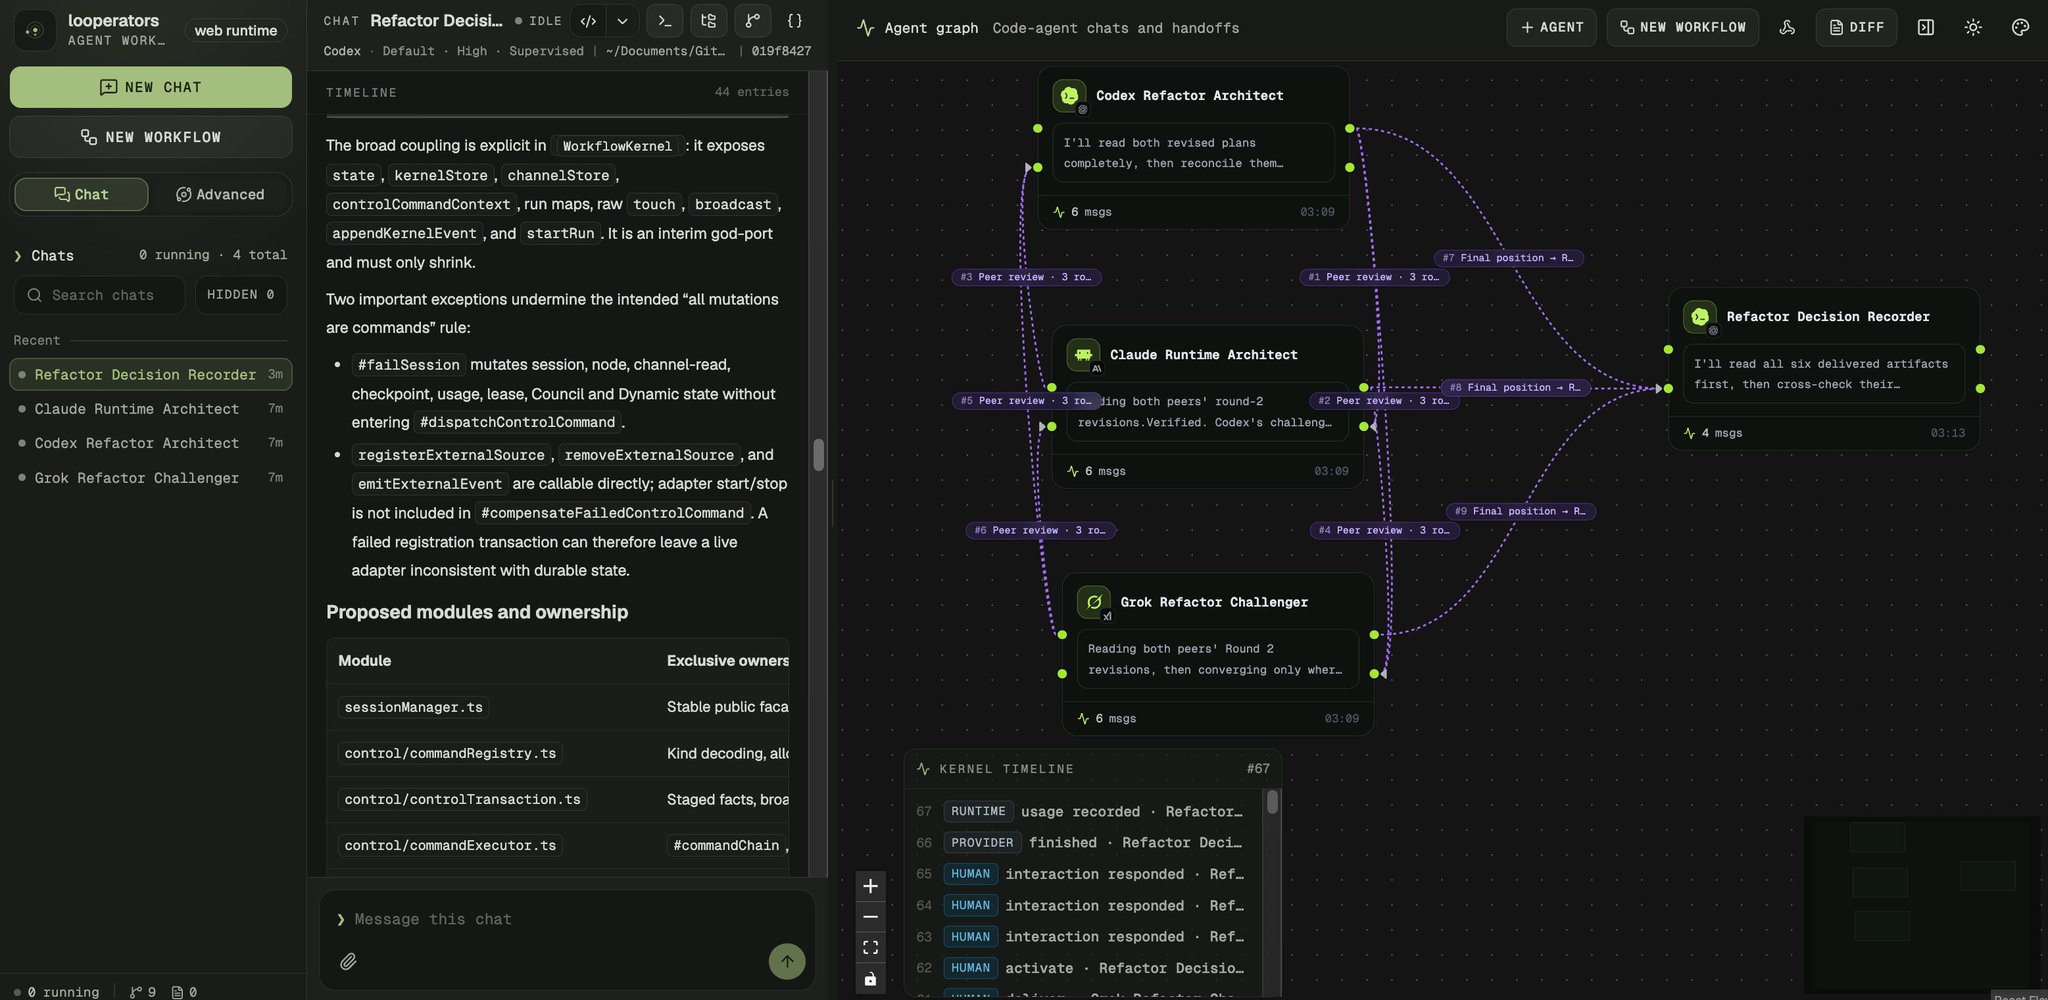Image resolution: width=2048 pixels, height=1000 pixels.
Task: Select the Chat tab
Action: tap(81, 194)
